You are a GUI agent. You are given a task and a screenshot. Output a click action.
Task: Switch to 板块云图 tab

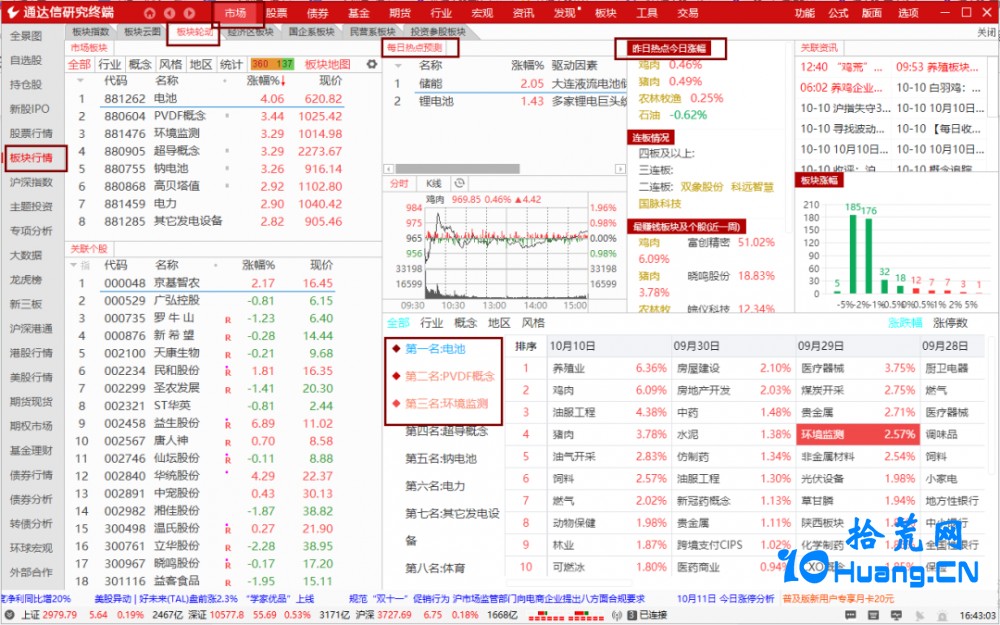coord(142,32)
